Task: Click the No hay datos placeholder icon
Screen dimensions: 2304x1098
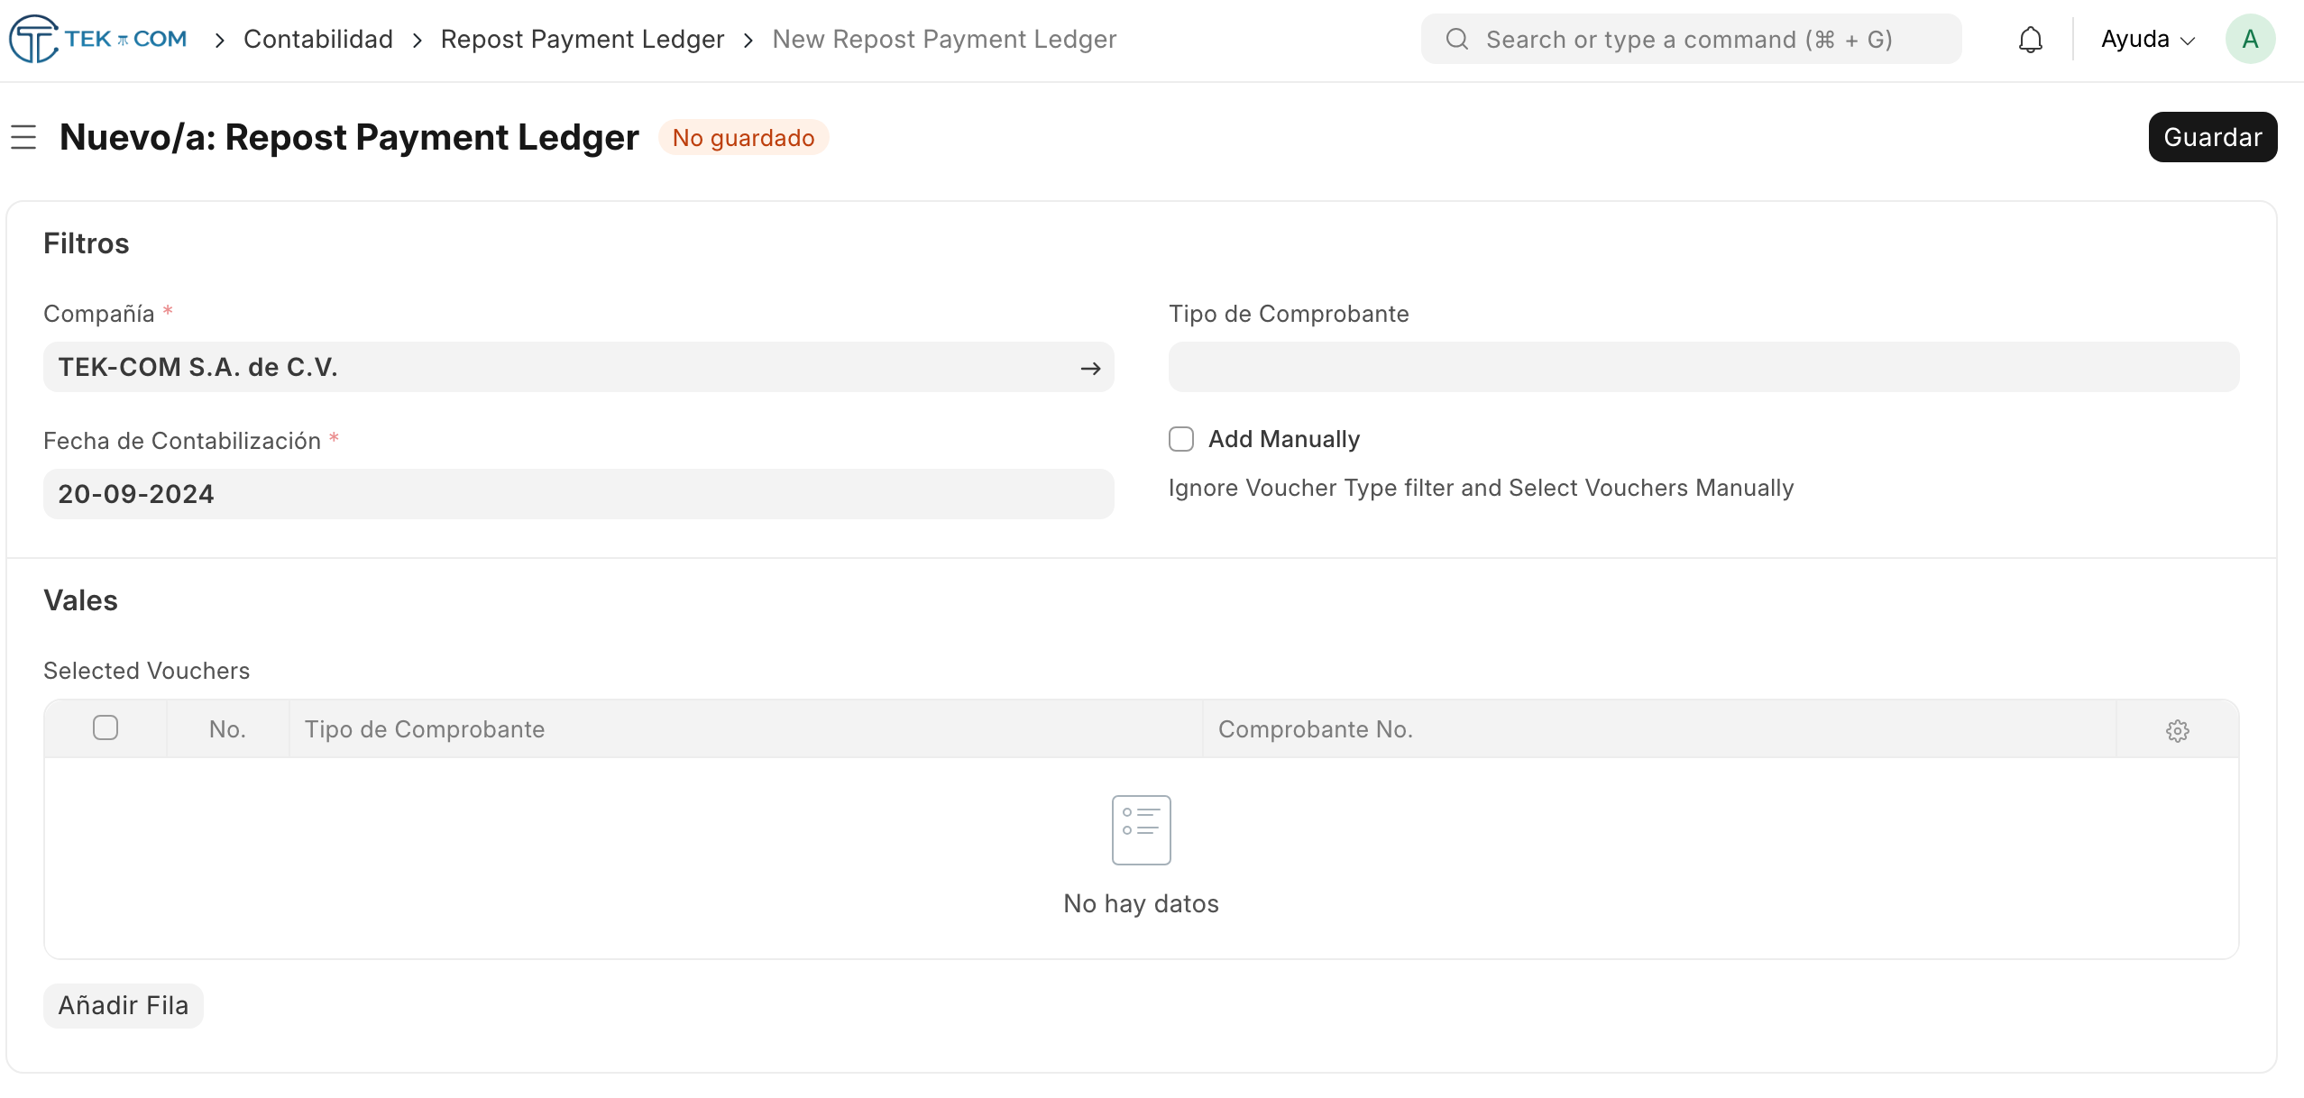Action: coord(1141,829)
